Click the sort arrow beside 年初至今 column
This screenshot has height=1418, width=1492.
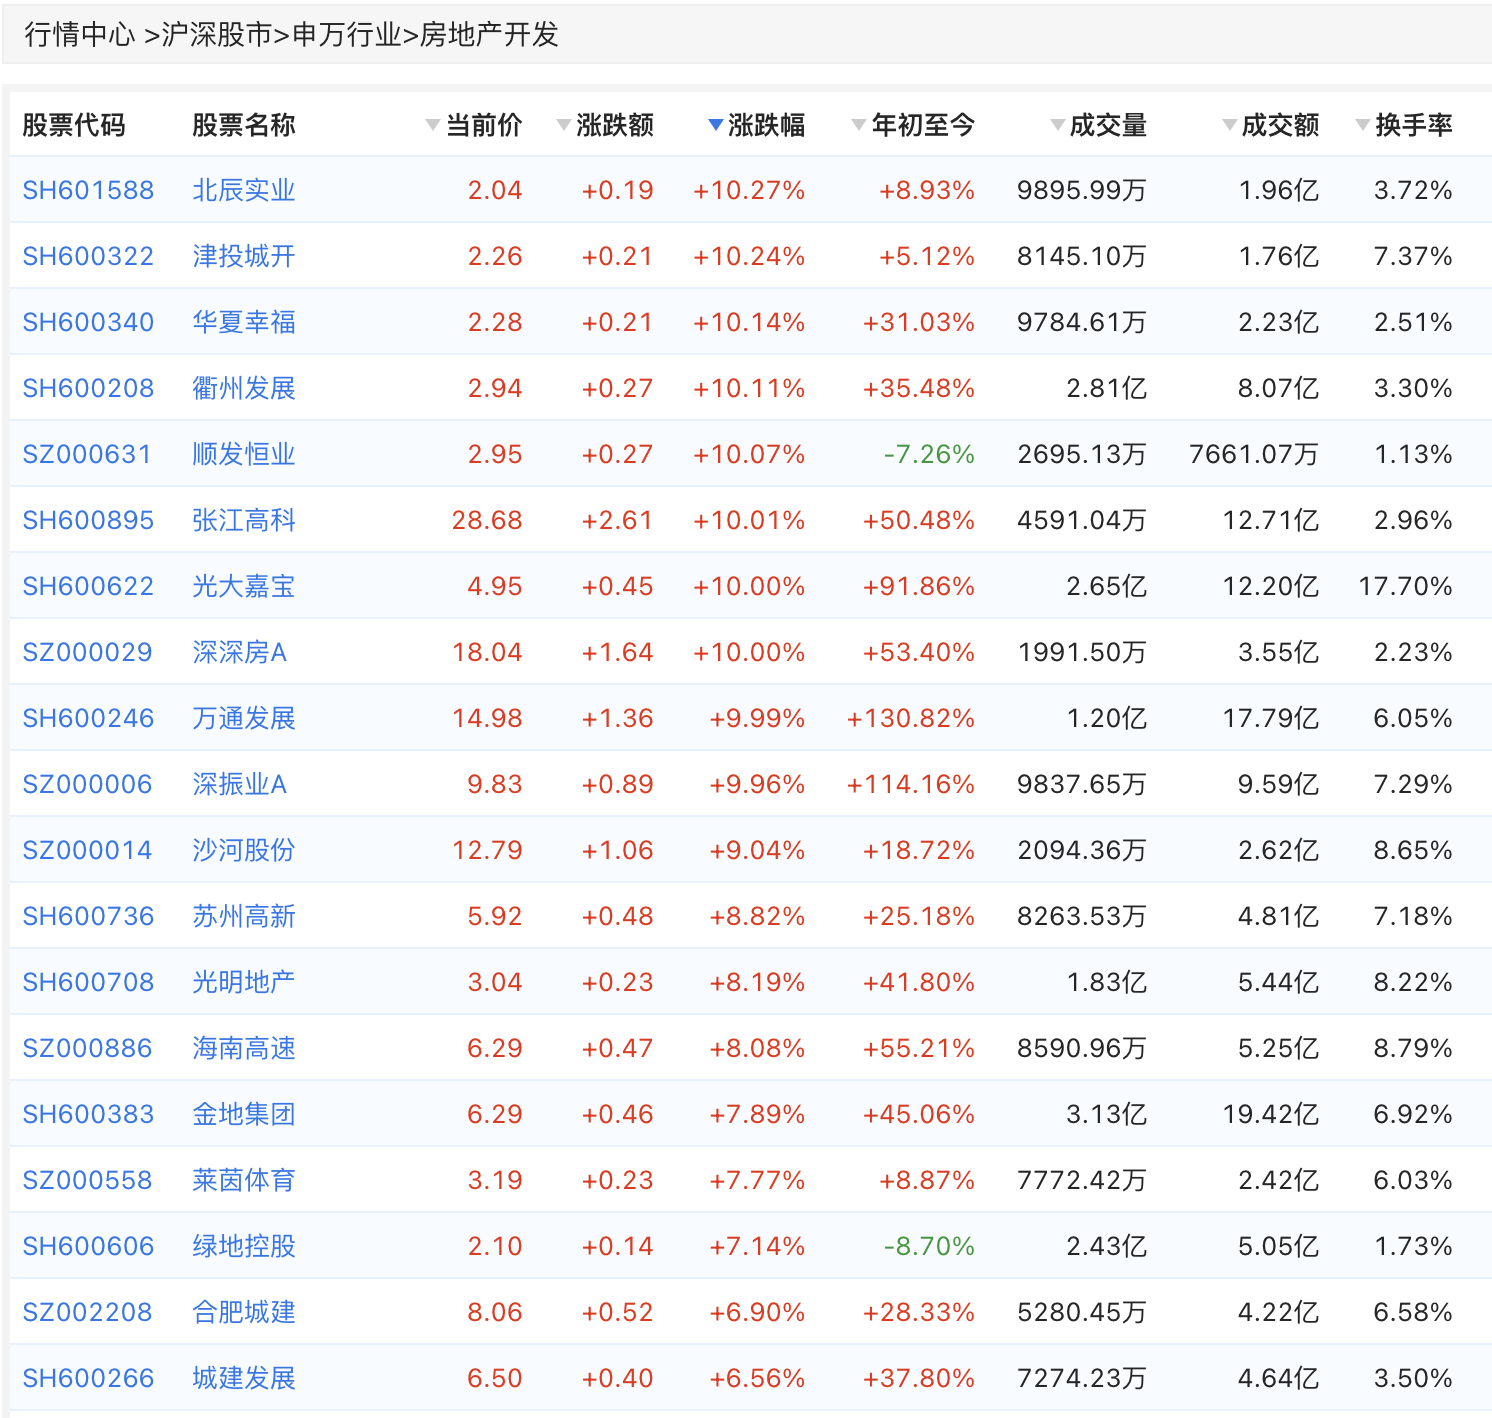coord(857,125)
